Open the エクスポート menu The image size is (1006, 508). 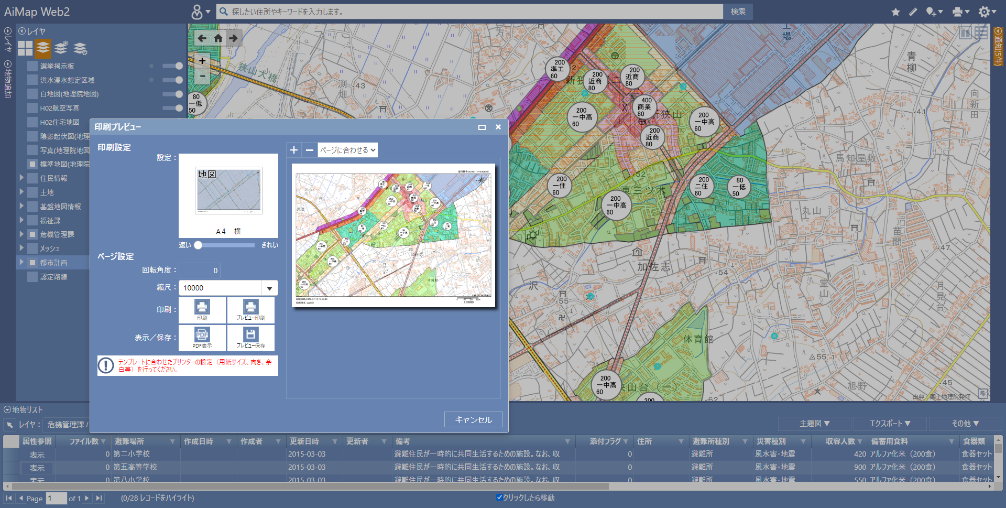pyautogui.click(x=889, y=423)
